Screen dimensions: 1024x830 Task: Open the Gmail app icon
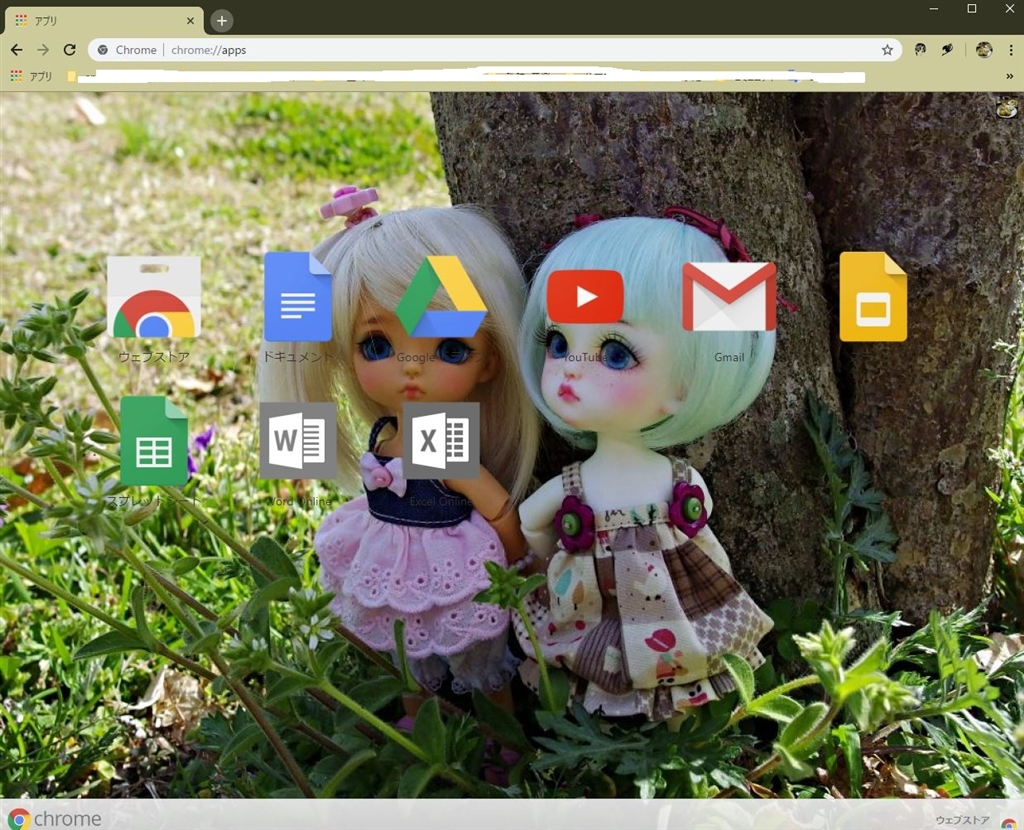coord(729,296)
